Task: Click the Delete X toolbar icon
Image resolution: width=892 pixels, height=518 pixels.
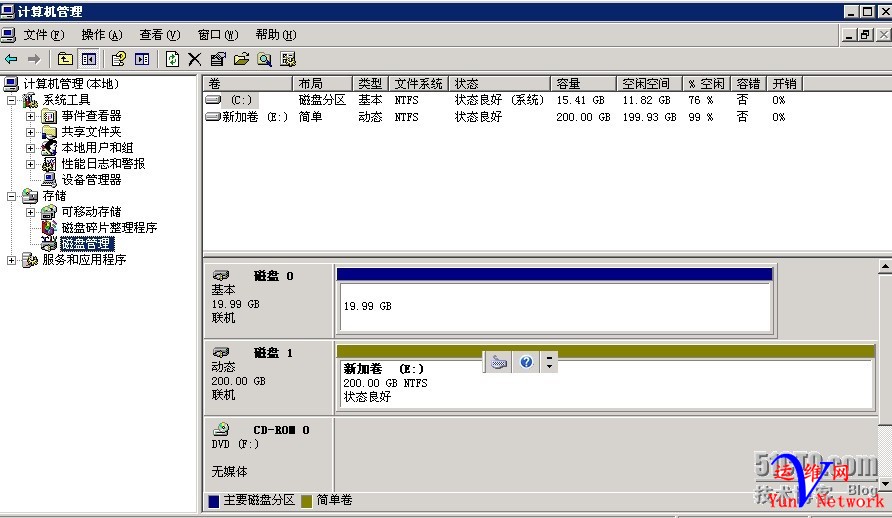Action: [195, 59]
